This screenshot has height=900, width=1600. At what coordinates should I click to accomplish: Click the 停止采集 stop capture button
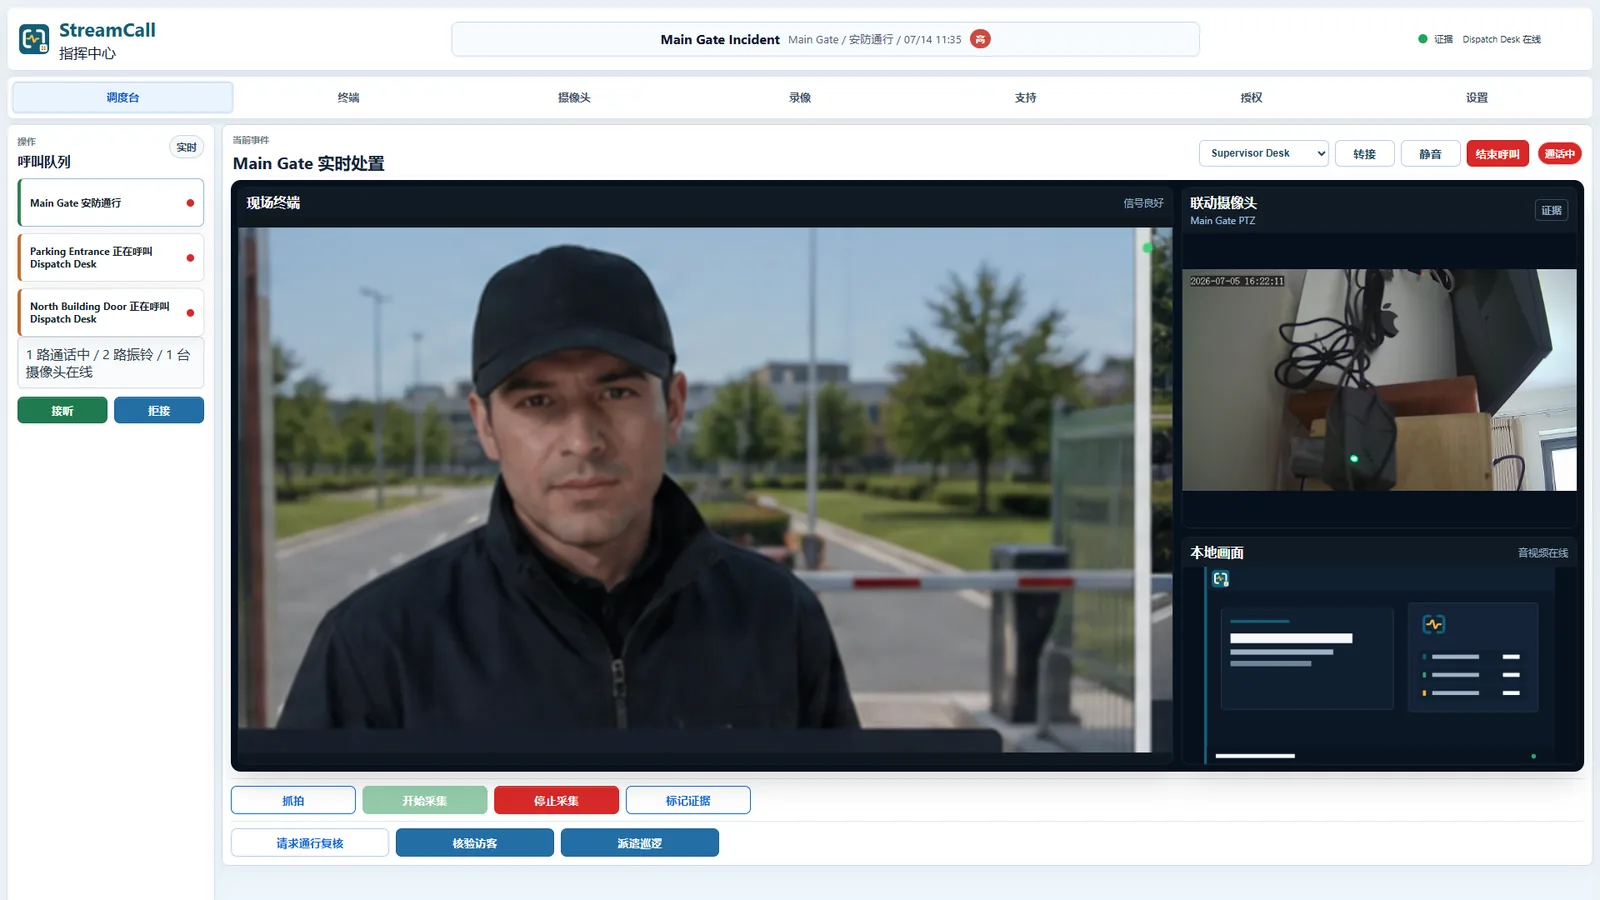(556, 800)
